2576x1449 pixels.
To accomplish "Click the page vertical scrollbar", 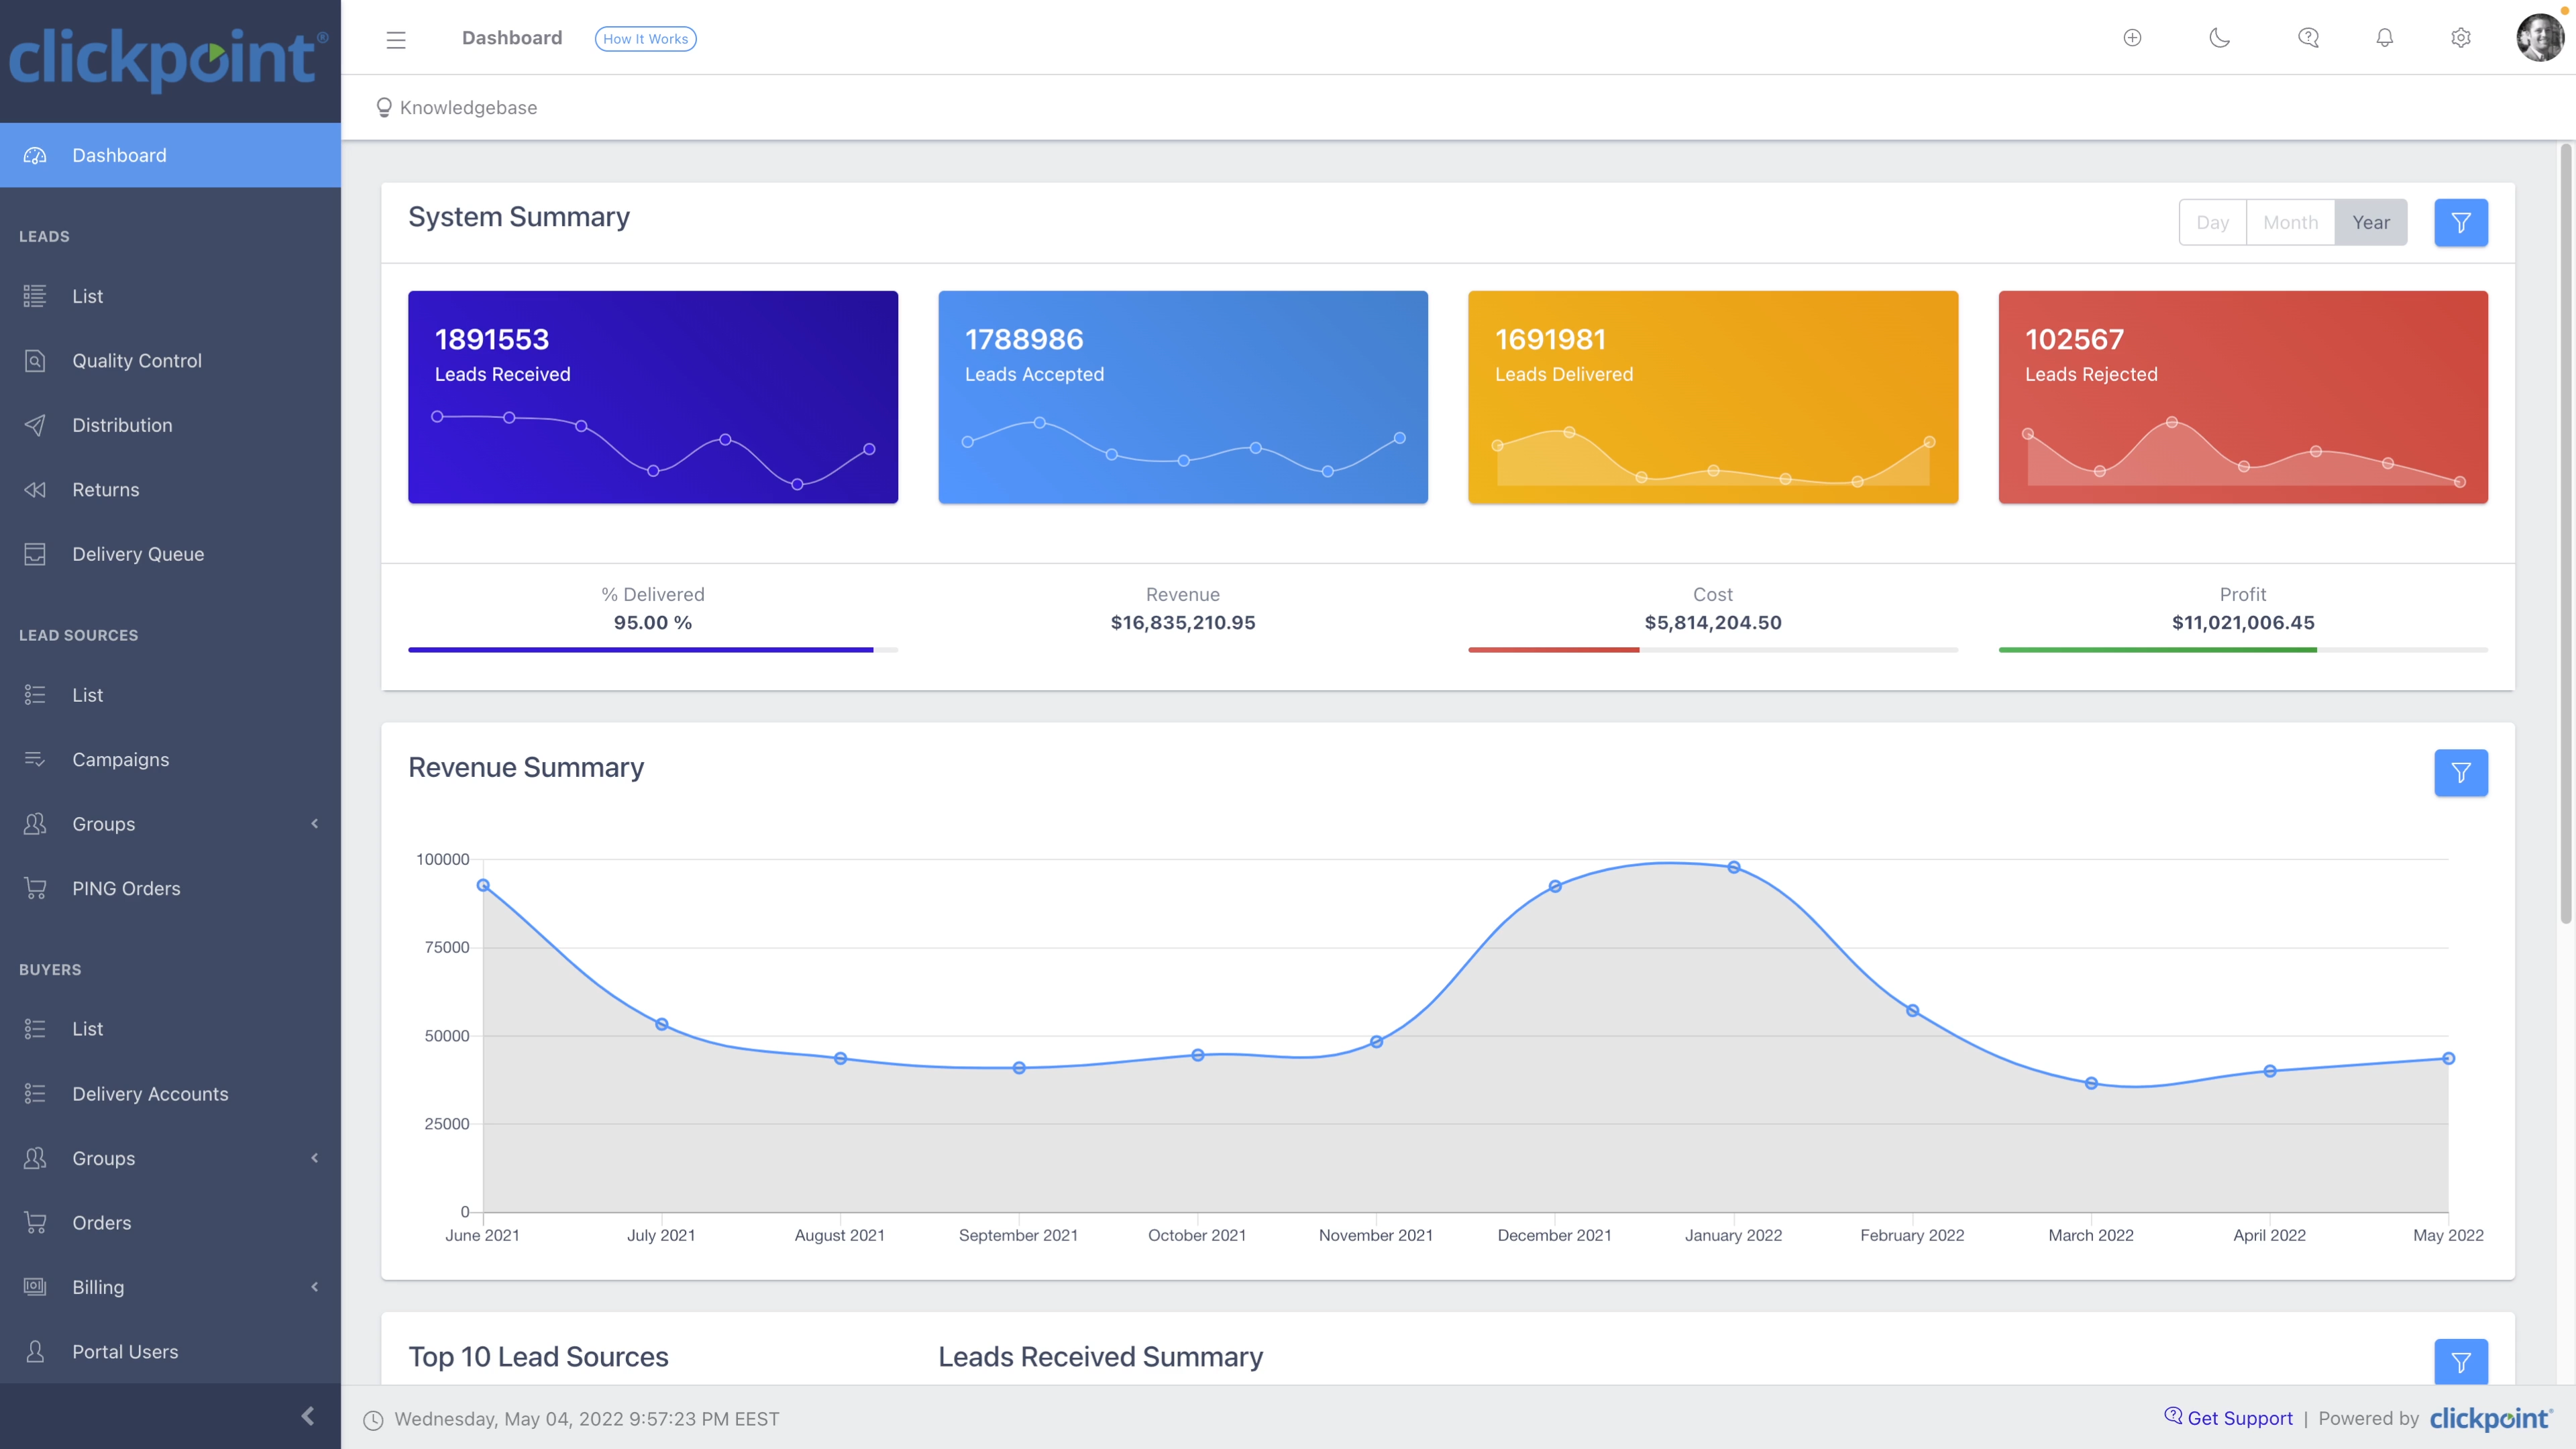I will [x=2565, y=533].
